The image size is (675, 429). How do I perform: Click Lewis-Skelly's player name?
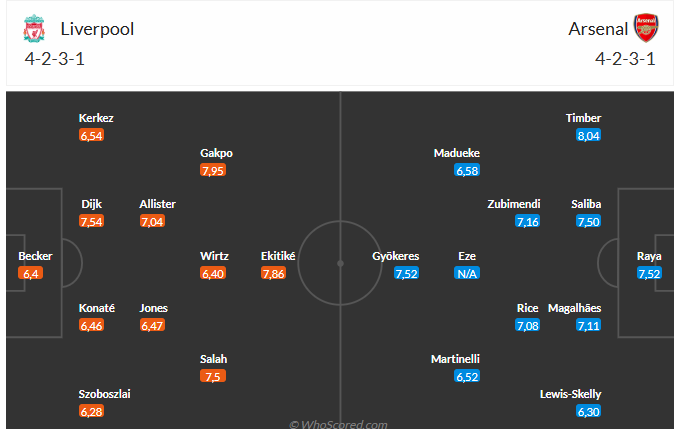[570, 393]
